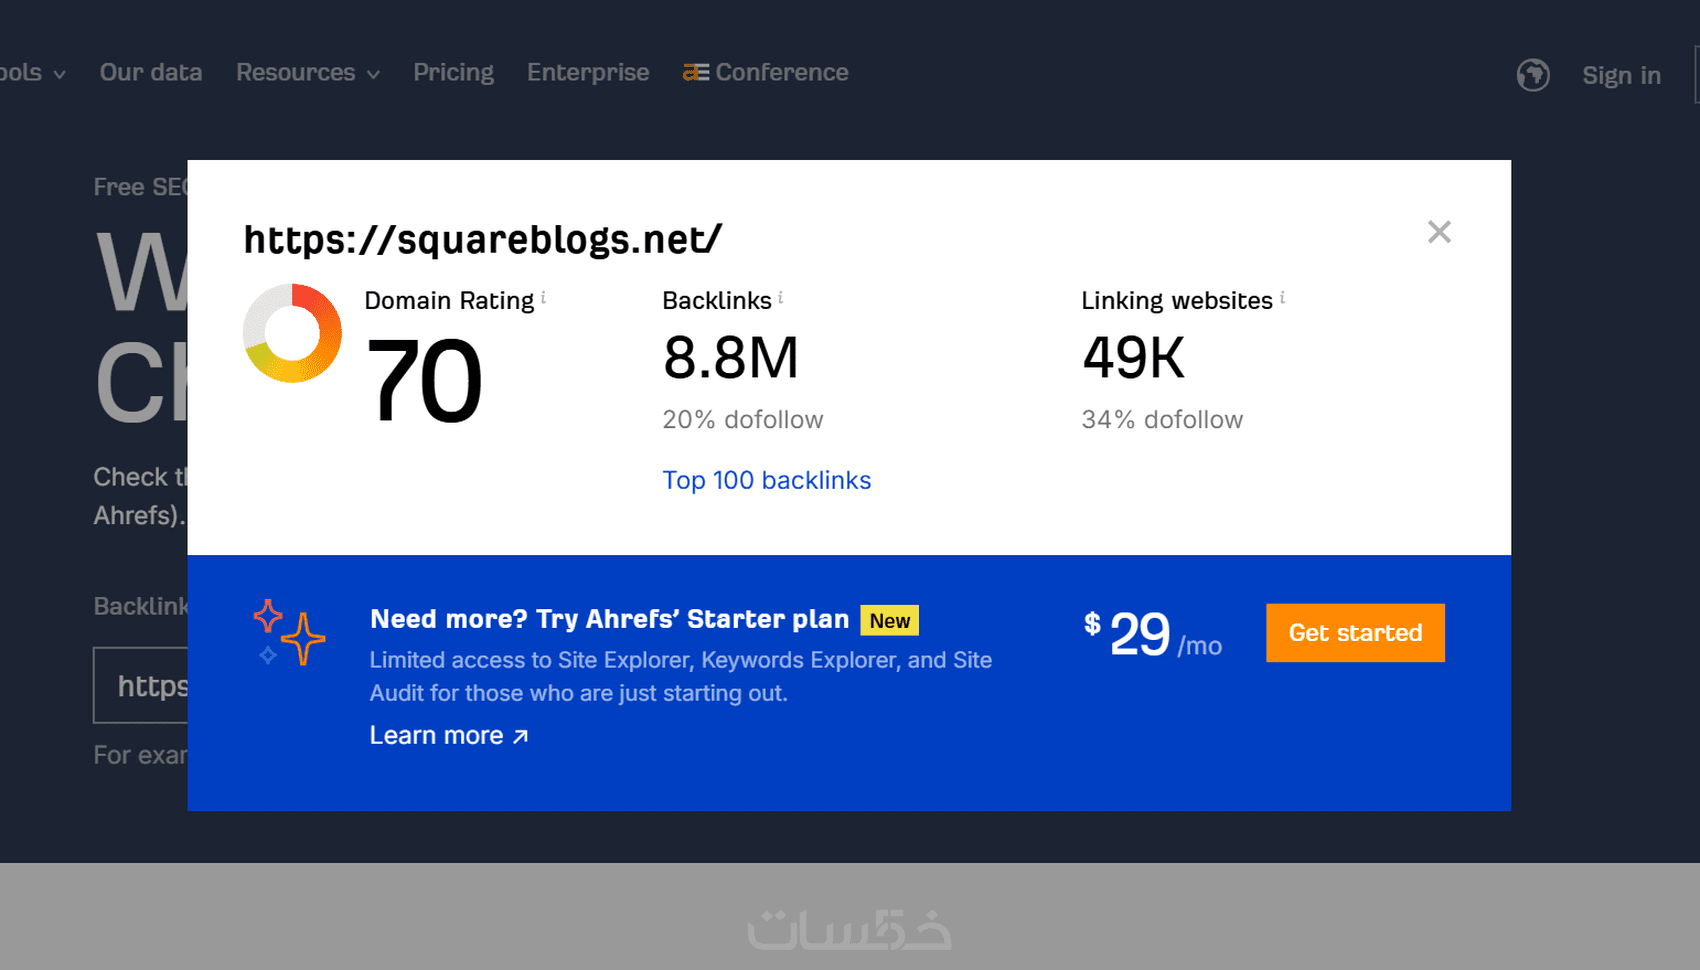Click the New badge on Starter plan
The height and width of the screenshot is (970, 1700).
click(890, 620)
